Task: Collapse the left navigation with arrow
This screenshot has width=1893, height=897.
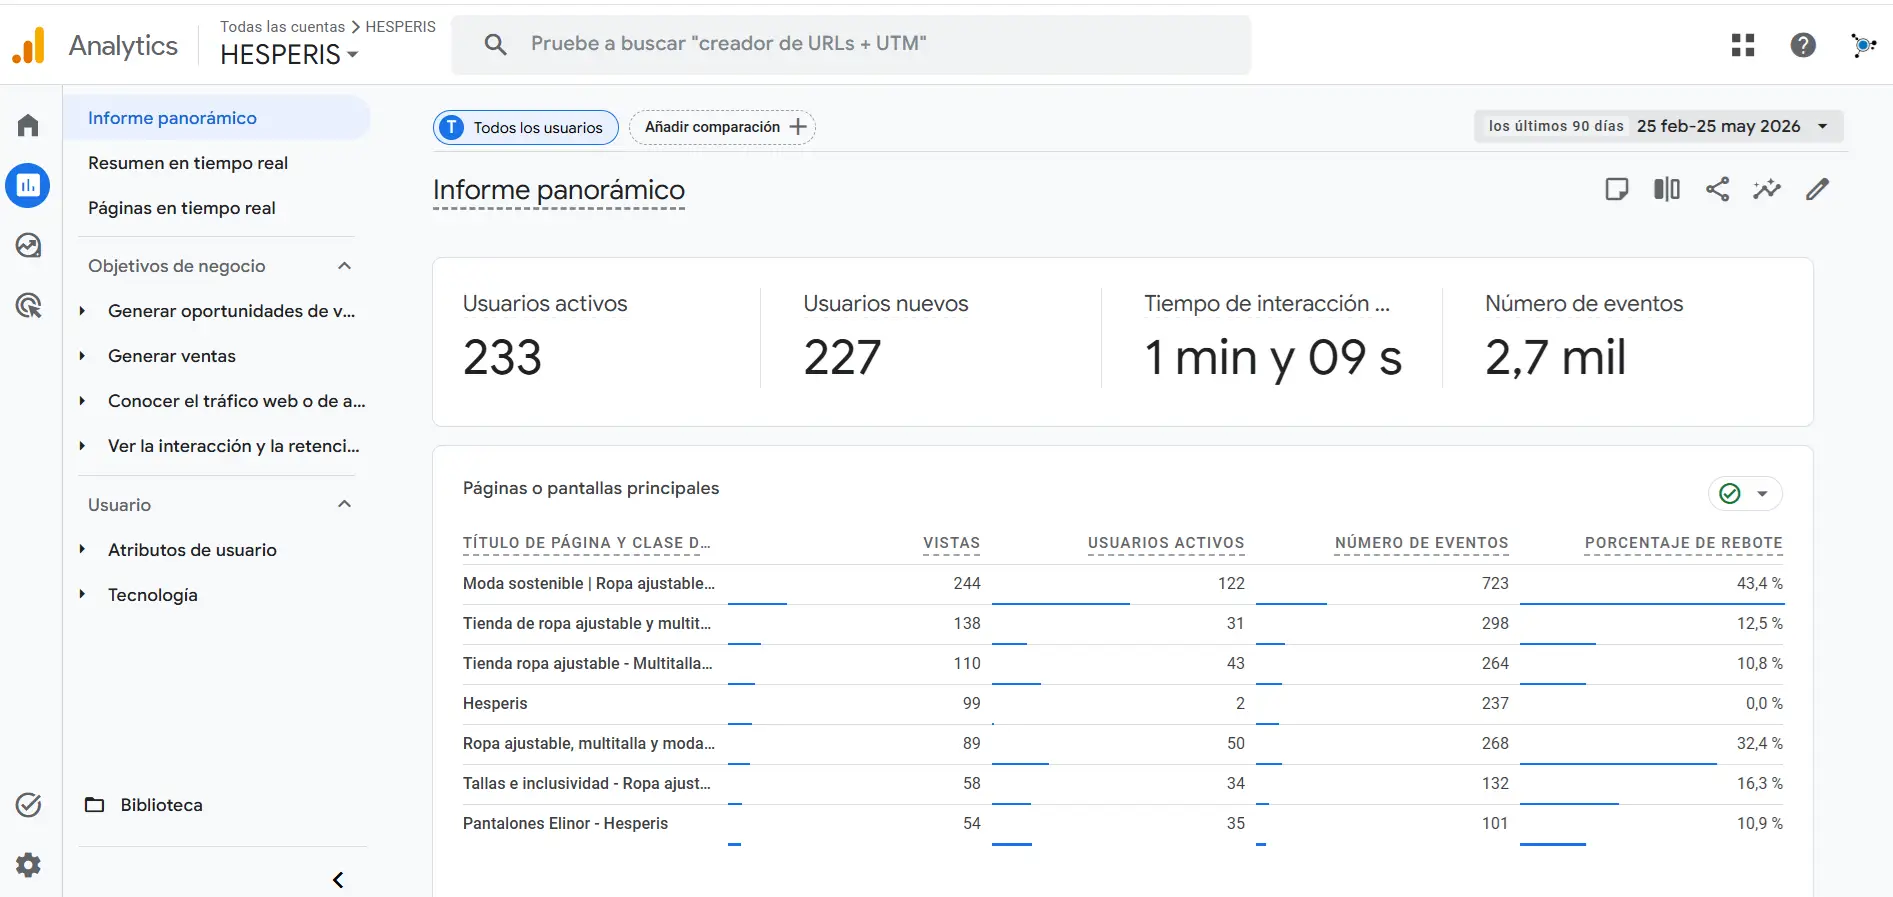Action: pos(338,880)
